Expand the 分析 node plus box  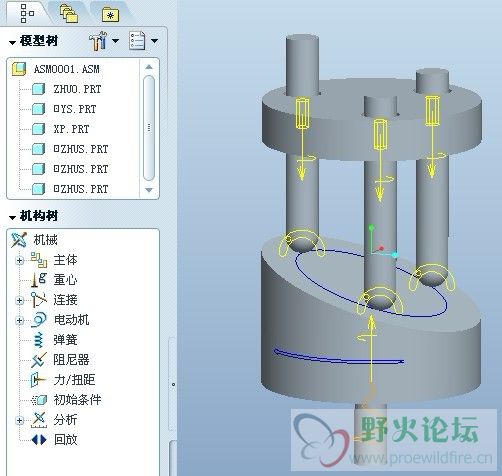[19, 420]
